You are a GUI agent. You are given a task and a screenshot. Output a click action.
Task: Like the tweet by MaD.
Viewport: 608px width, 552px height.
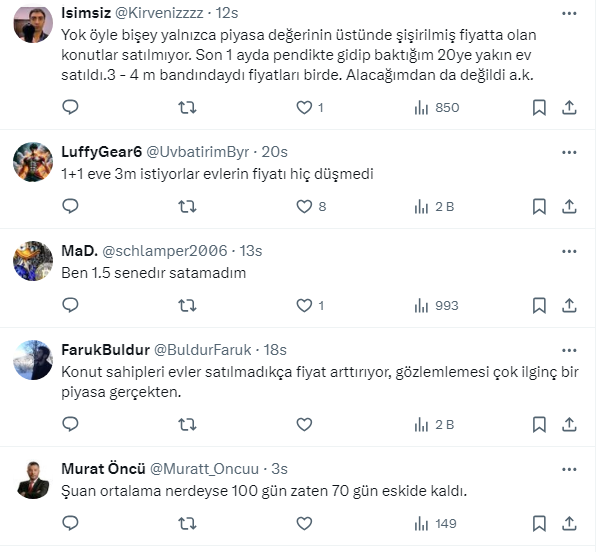[x=305, y=305]
